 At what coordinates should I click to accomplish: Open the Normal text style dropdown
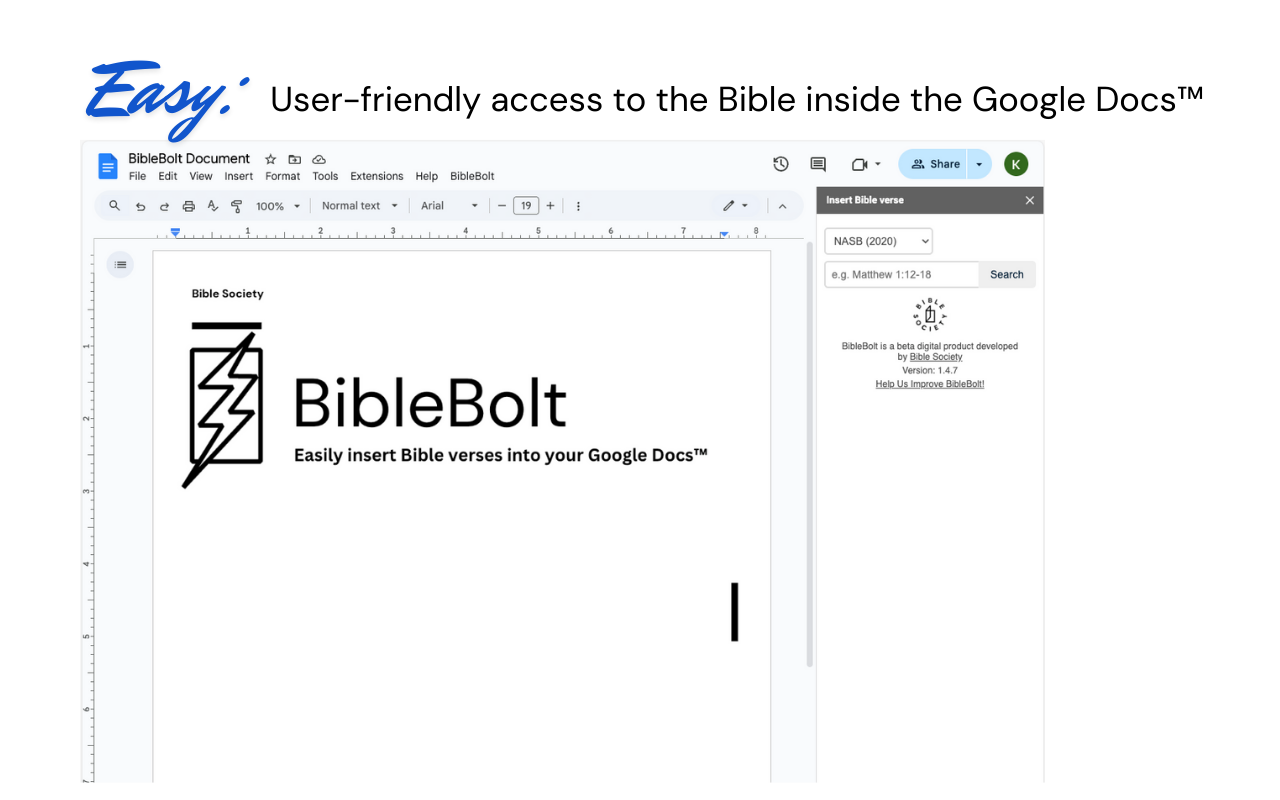(x=360, y=206)
